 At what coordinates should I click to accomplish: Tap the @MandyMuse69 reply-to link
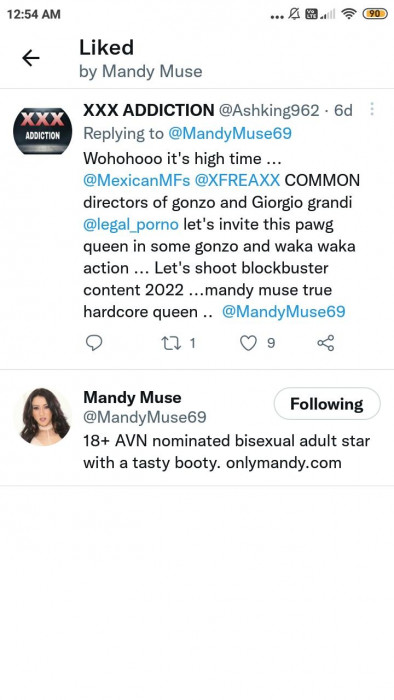pos(230,133)
